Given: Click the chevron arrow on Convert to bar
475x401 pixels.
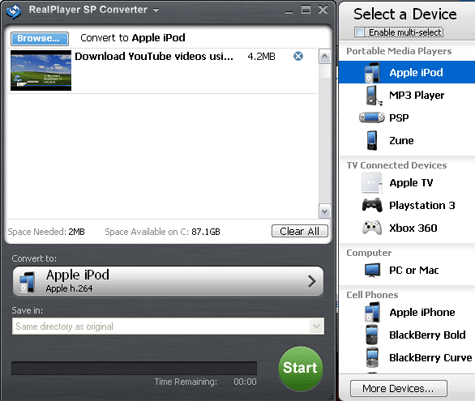Looking at the screenshot, I should tap(312, 281).
